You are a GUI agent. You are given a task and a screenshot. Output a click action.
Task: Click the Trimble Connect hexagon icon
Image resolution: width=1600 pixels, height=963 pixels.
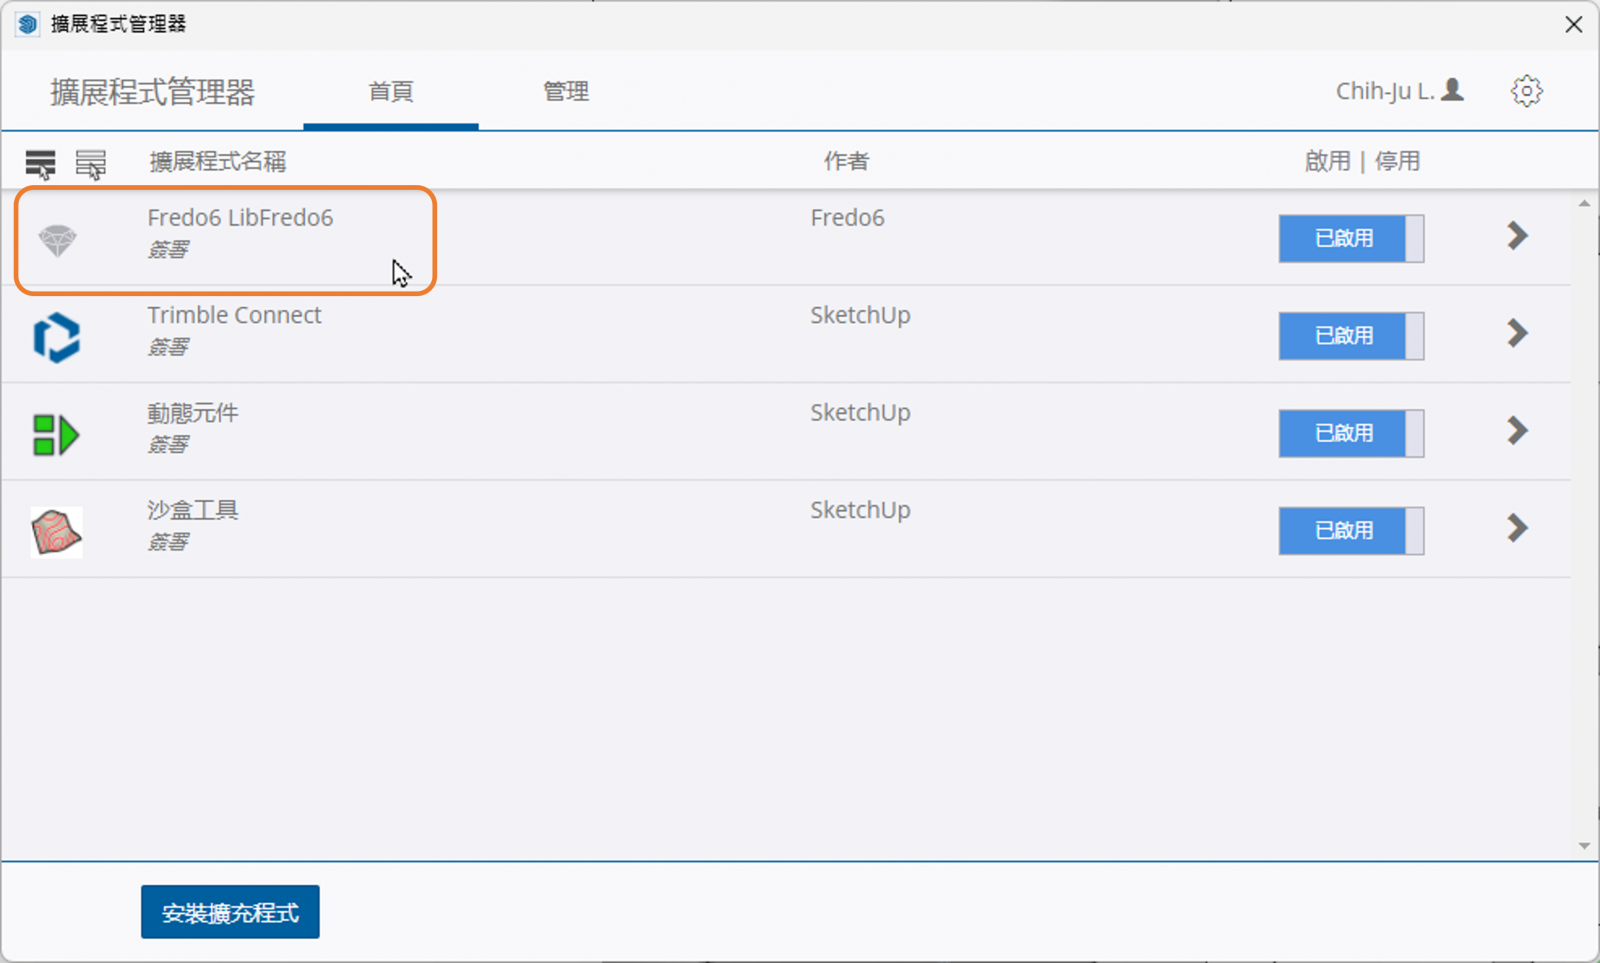coord(56,337)
